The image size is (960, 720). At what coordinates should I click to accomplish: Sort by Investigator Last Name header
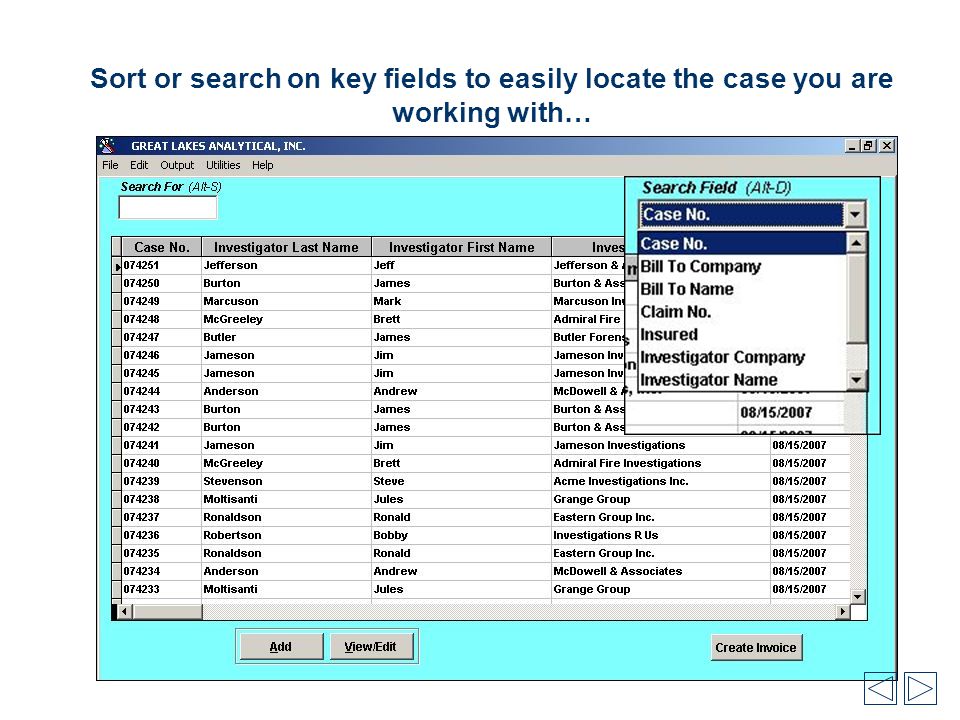(286, 247)
